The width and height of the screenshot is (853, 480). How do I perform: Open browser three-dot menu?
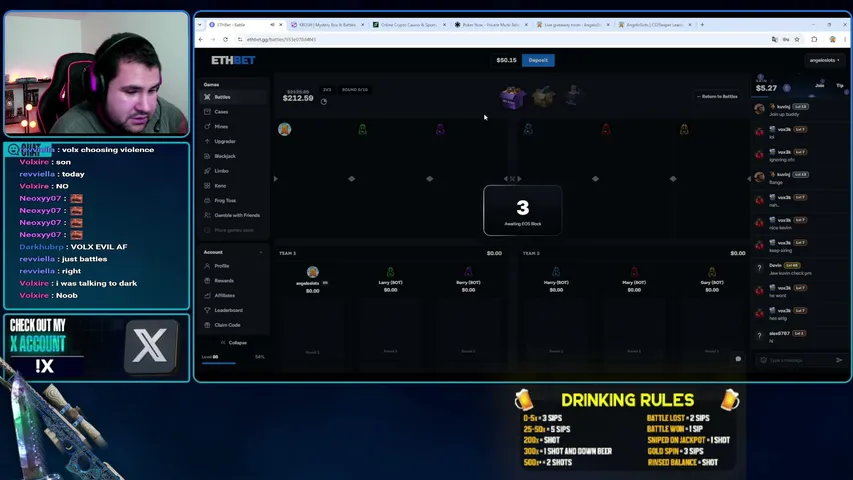coord(845,40)
